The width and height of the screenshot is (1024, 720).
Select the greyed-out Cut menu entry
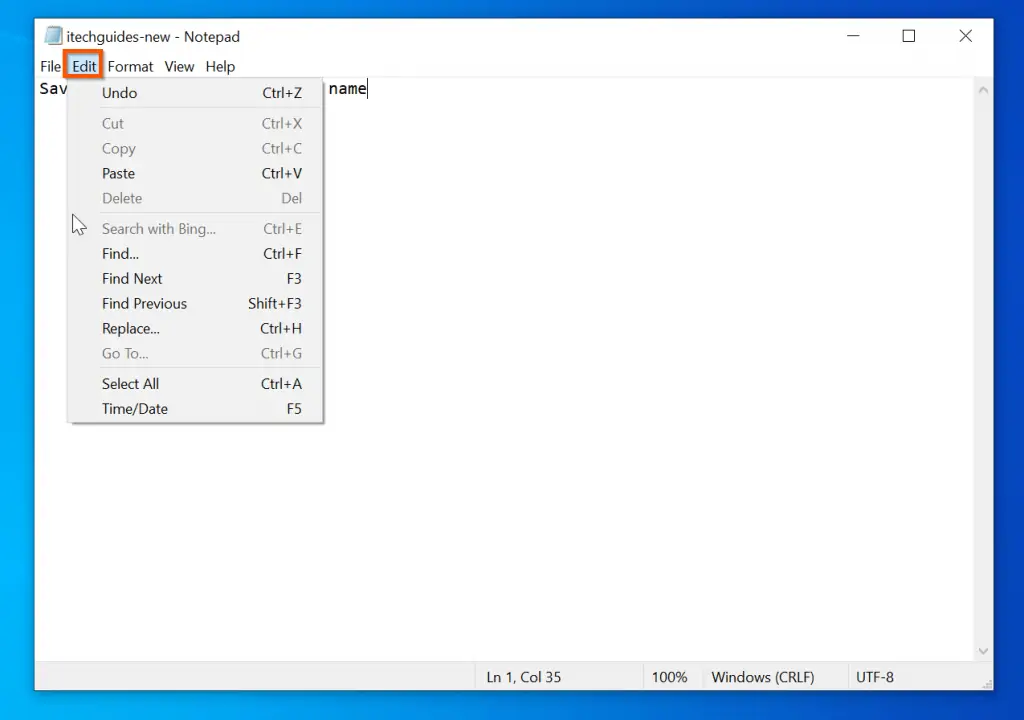[x=195, y=123]
